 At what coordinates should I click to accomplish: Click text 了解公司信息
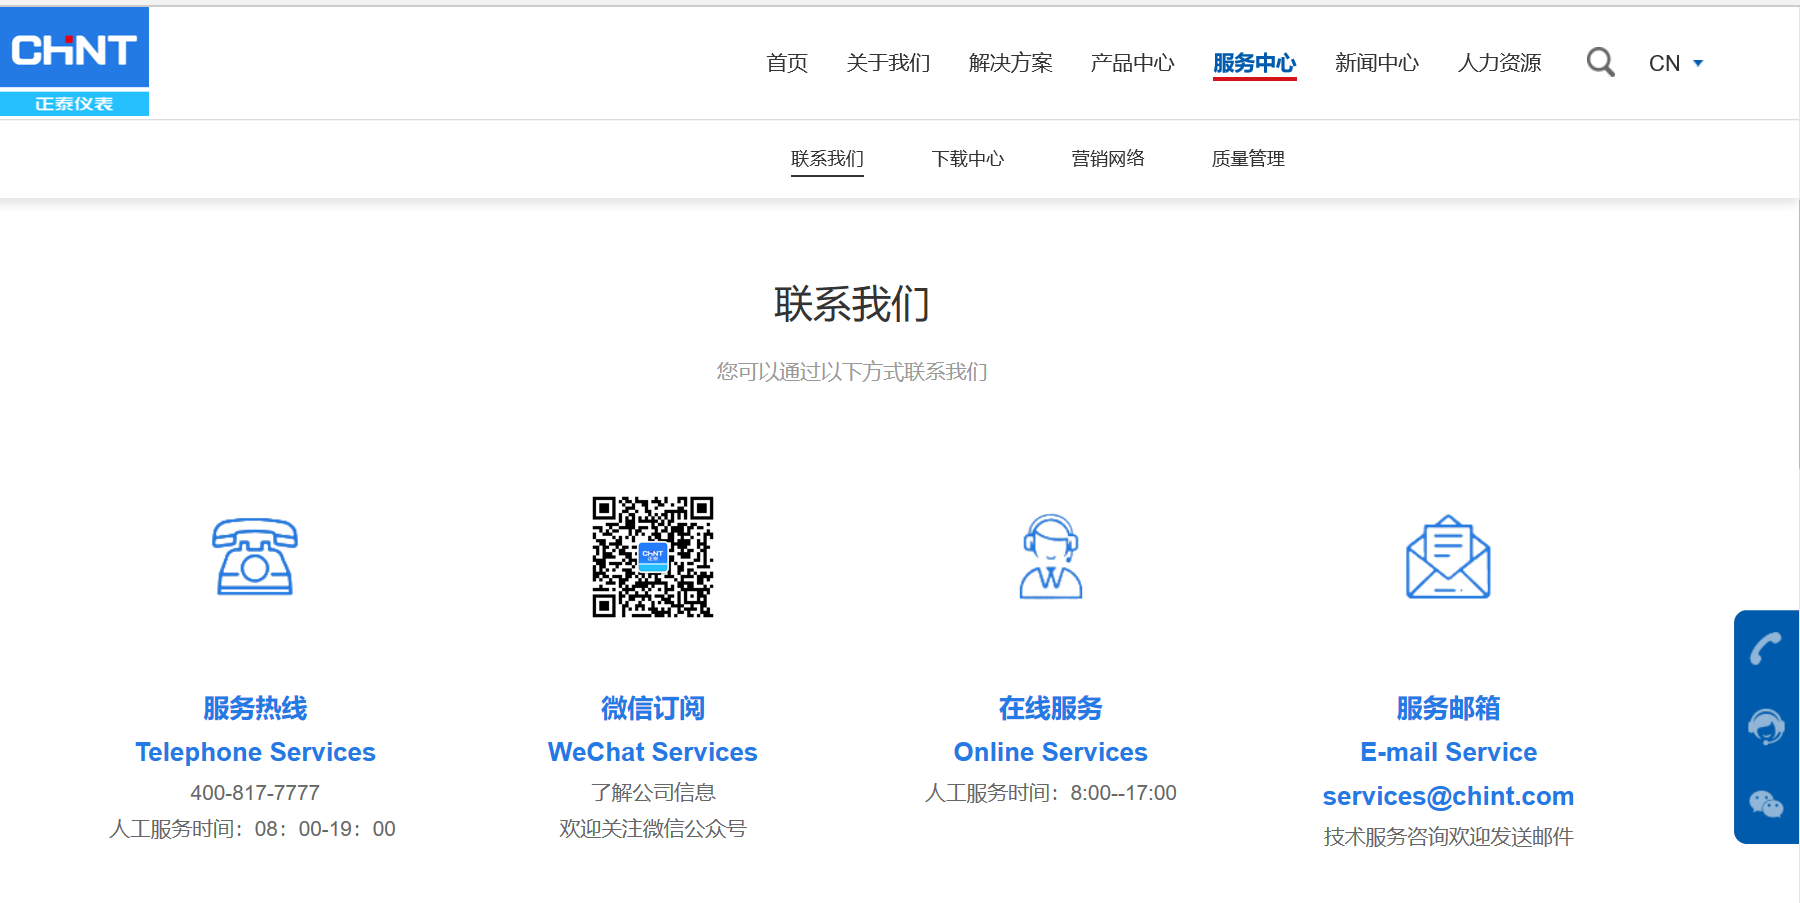click(x=652, y=793)
